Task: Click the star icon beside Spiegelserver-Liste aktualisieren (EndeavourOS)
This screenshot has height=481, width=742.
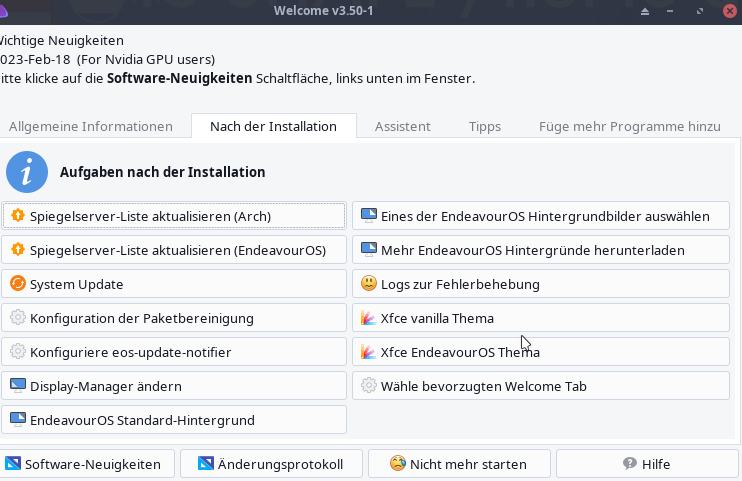Action: (x=18, y=249)
